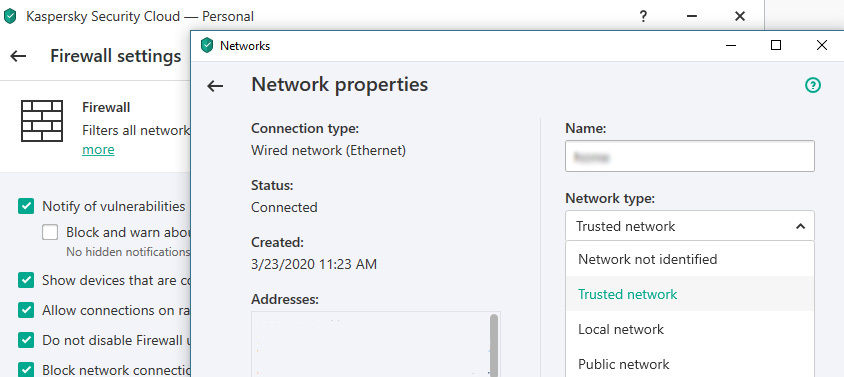Click the brick wall Firewall icon

pos(42,121)
